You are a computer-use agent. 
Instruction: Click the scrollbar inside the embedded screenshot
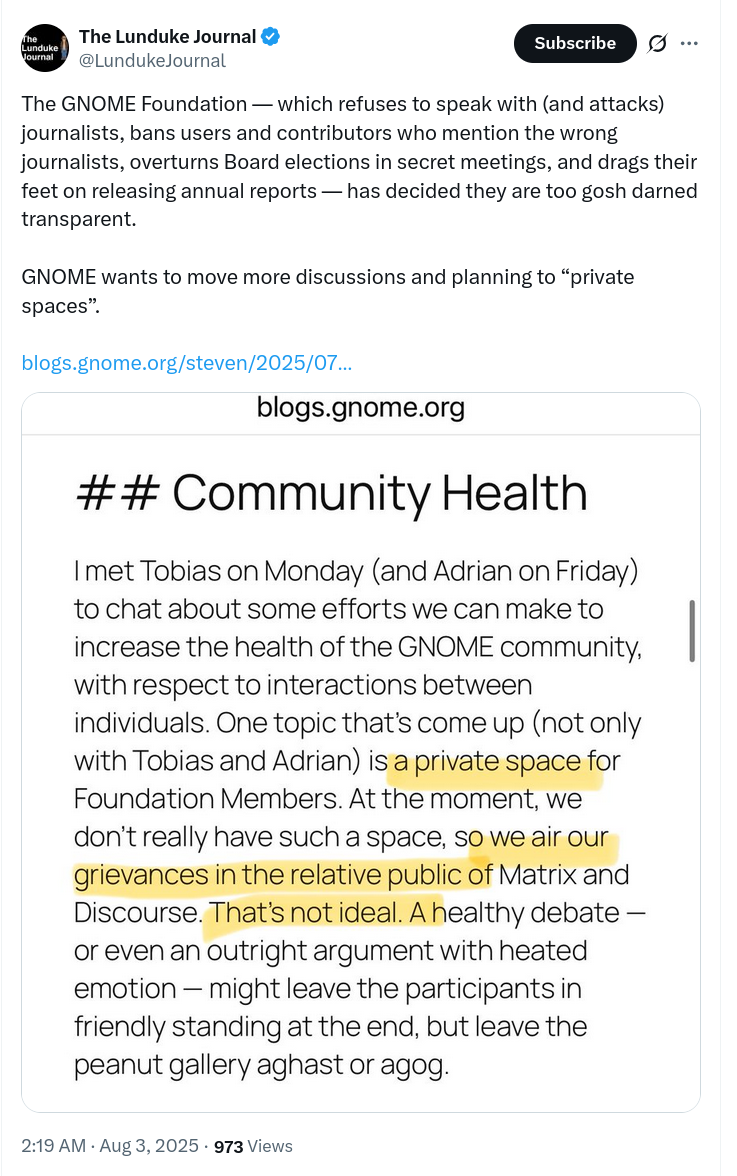[691, 631]
